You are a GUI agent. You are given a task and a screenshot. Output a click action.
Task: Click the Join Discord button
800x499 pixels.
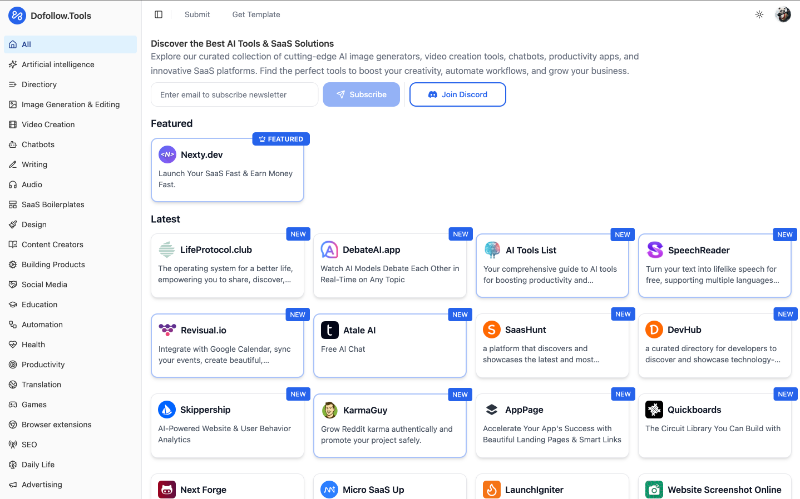[457, 95]
